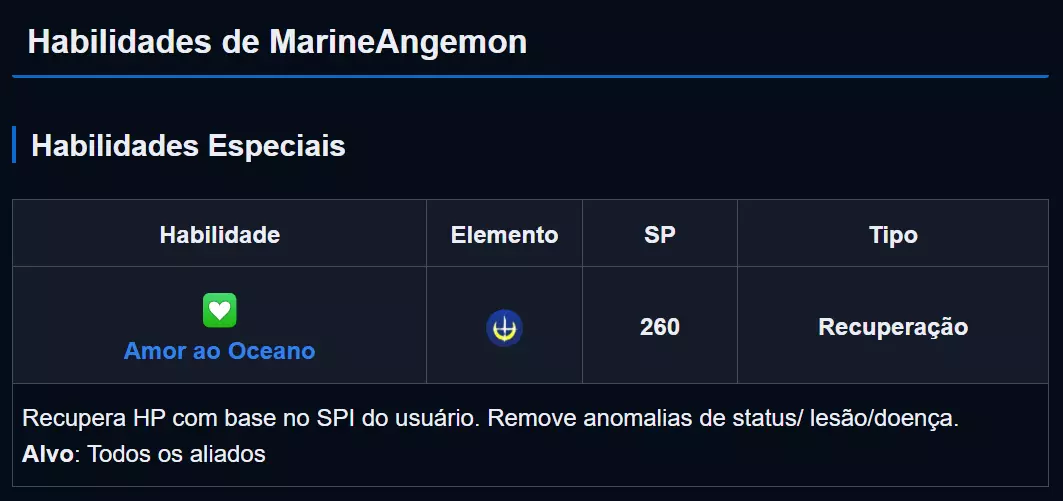Click the blue trident water element icon
The width and height of the screenshot is (1063, 501).
[x=504, y=327]
